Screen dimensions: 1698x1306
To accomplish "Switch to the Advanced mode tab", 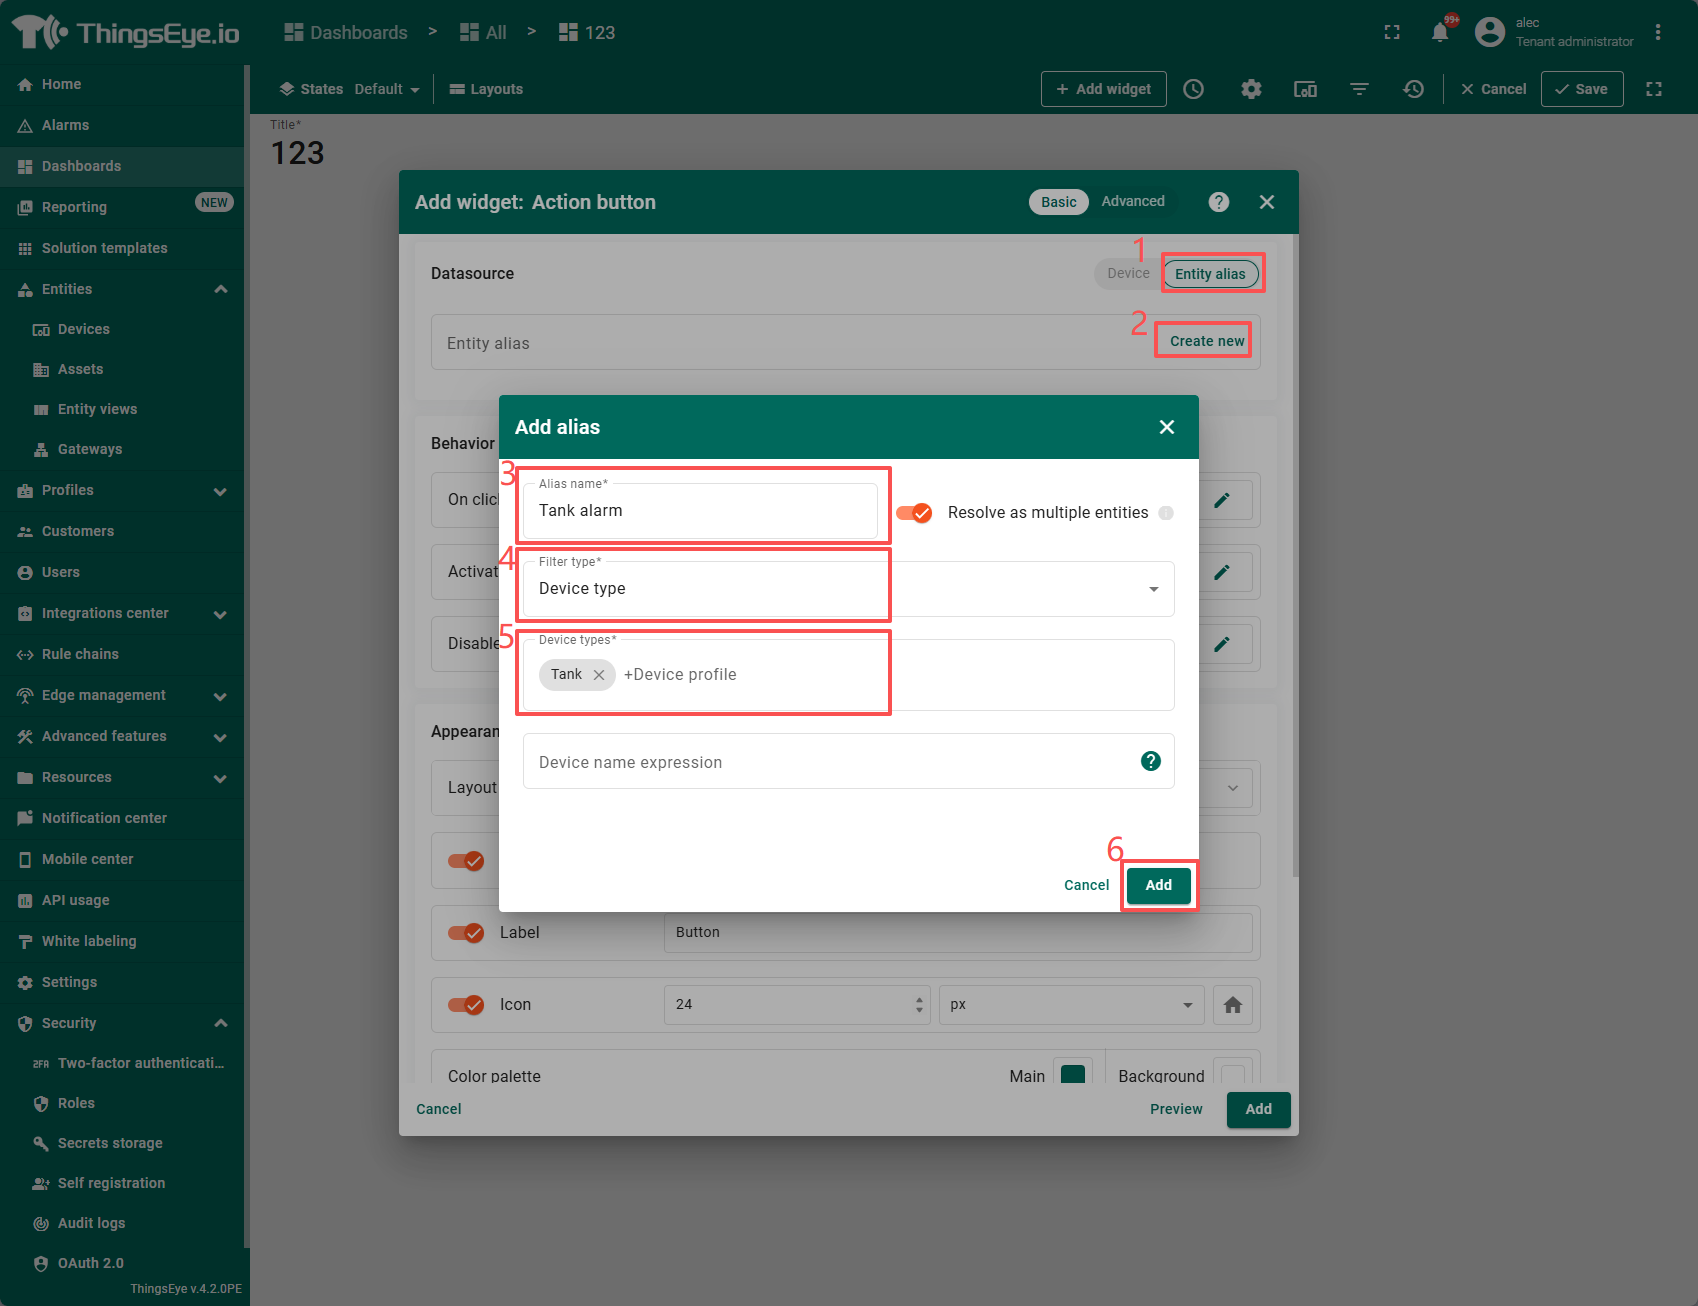I will point(1132,201).
